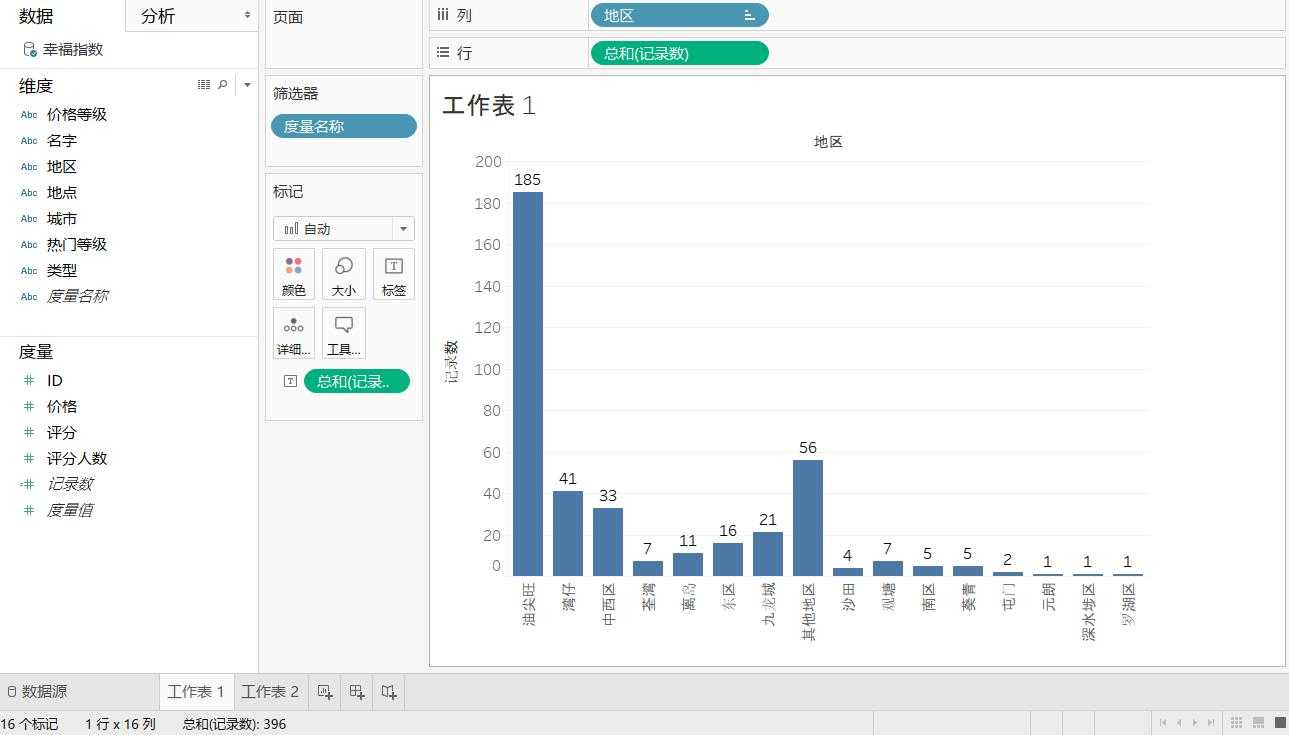Click the 其他地区 bar labeled 56
The image size is (1289, 735).
[x=808, y=517]
